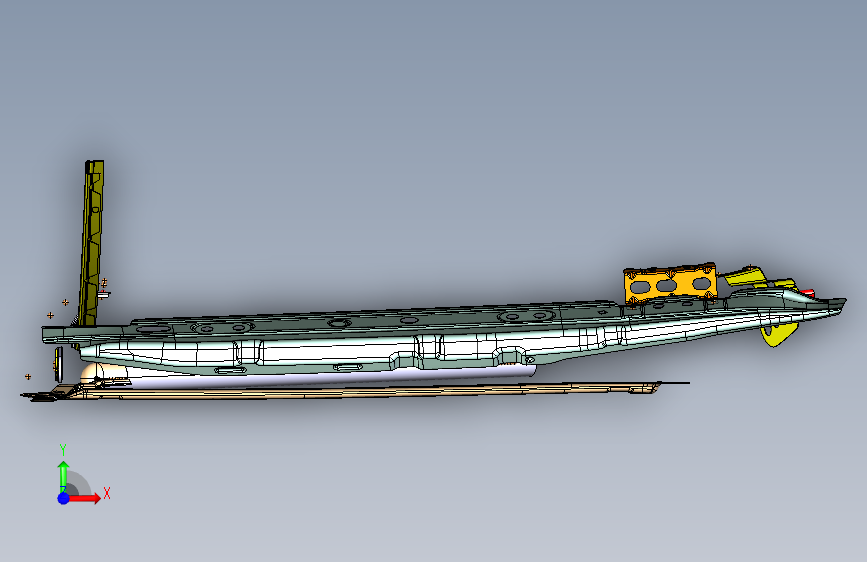Click the red X axis arrow of the triad
This screenshot has width=867, height=562.
pos(85,498)
